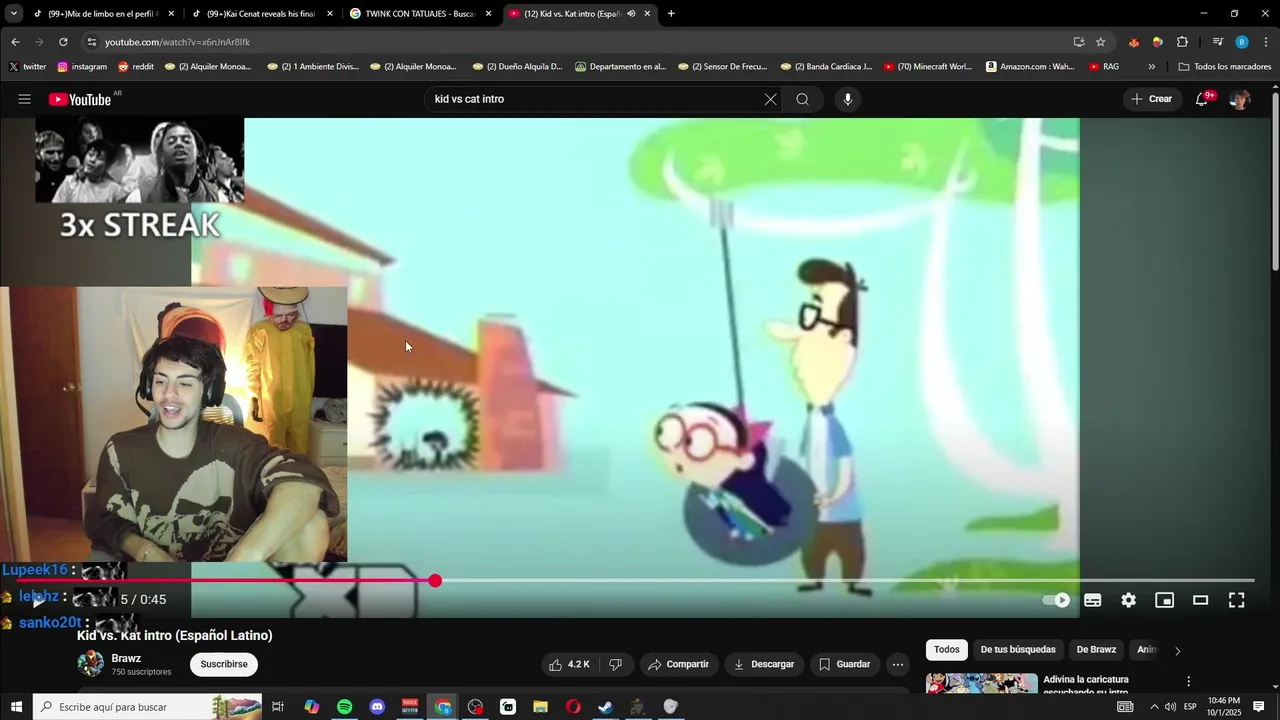1280x720 pixels.
Task: Go to the YouTube home logo
Action: [x=81, y=99]
